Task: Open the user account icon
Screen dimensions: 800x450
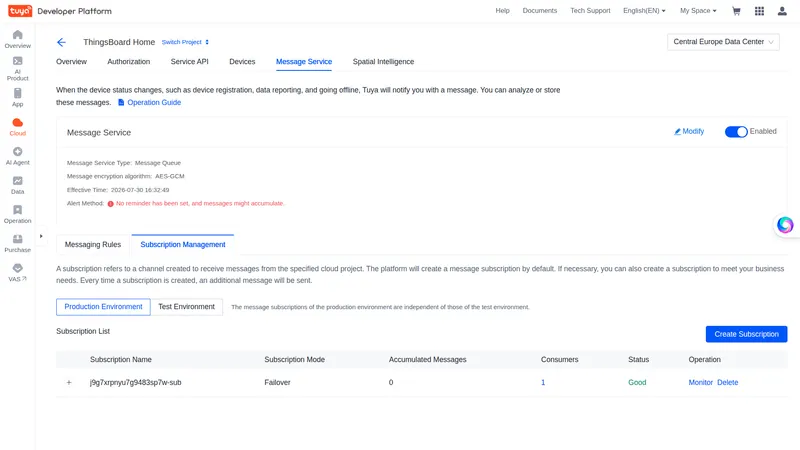Action: pyautogui.click(x=782, y=11)
